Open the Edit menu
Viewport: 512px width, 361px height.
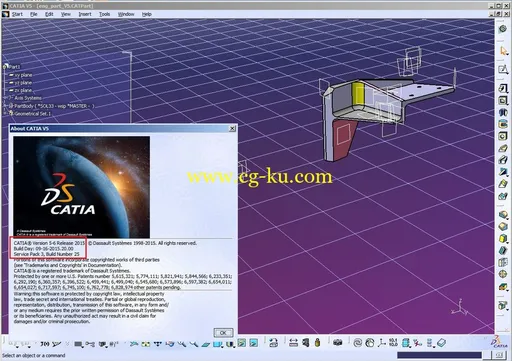click(49, 14)
